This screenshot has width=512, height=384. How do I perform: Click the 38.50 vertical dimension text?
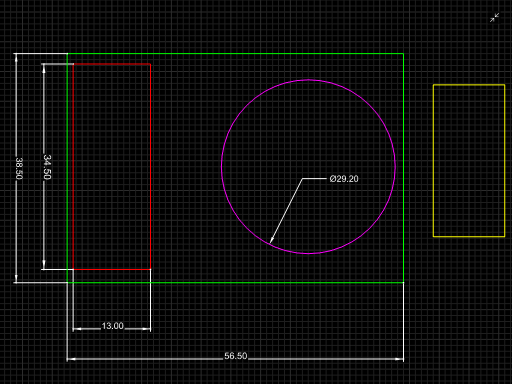(x=19, y=168)
